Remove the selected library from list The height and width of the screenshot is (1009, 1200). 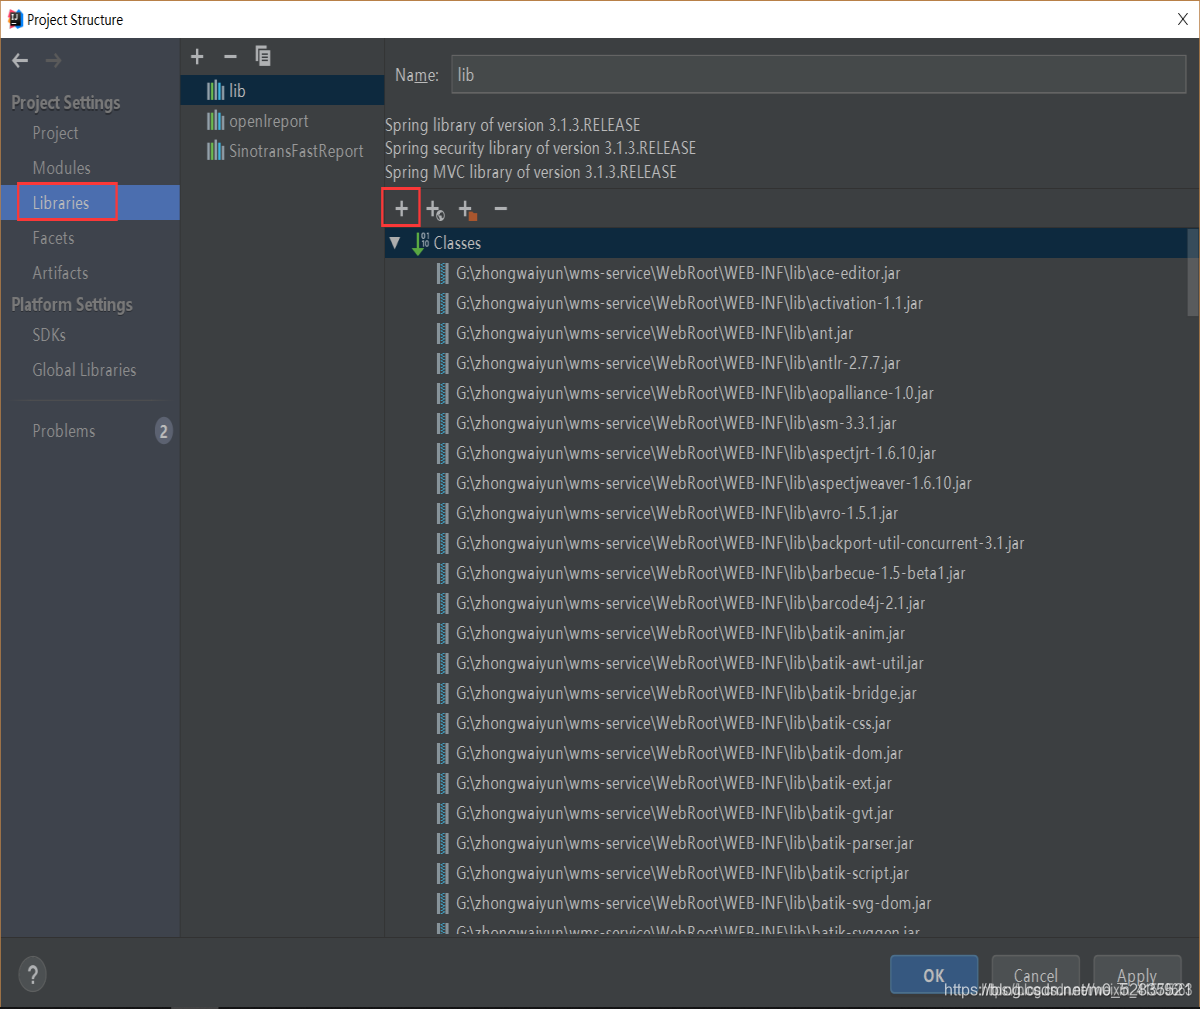tap(230, 57)
